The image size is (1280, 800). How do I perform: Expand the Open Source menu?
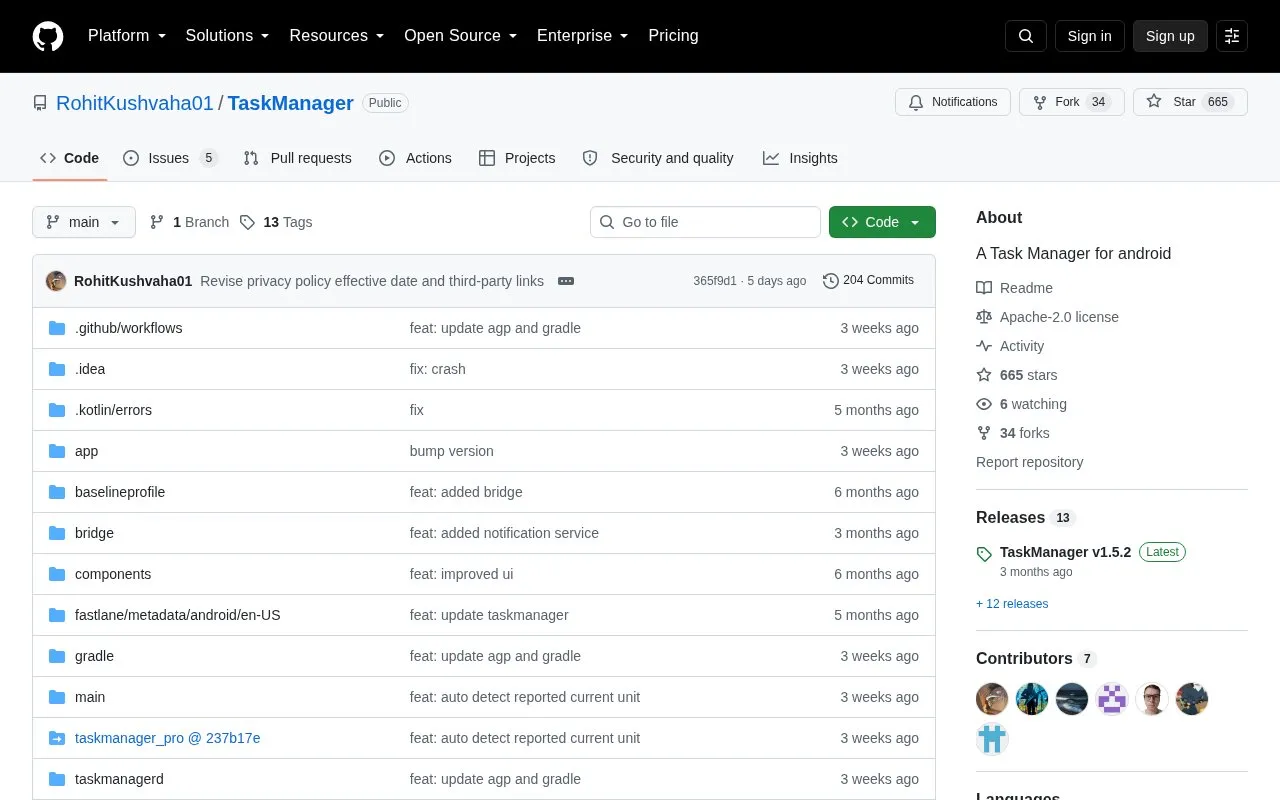tap(460, 36)
